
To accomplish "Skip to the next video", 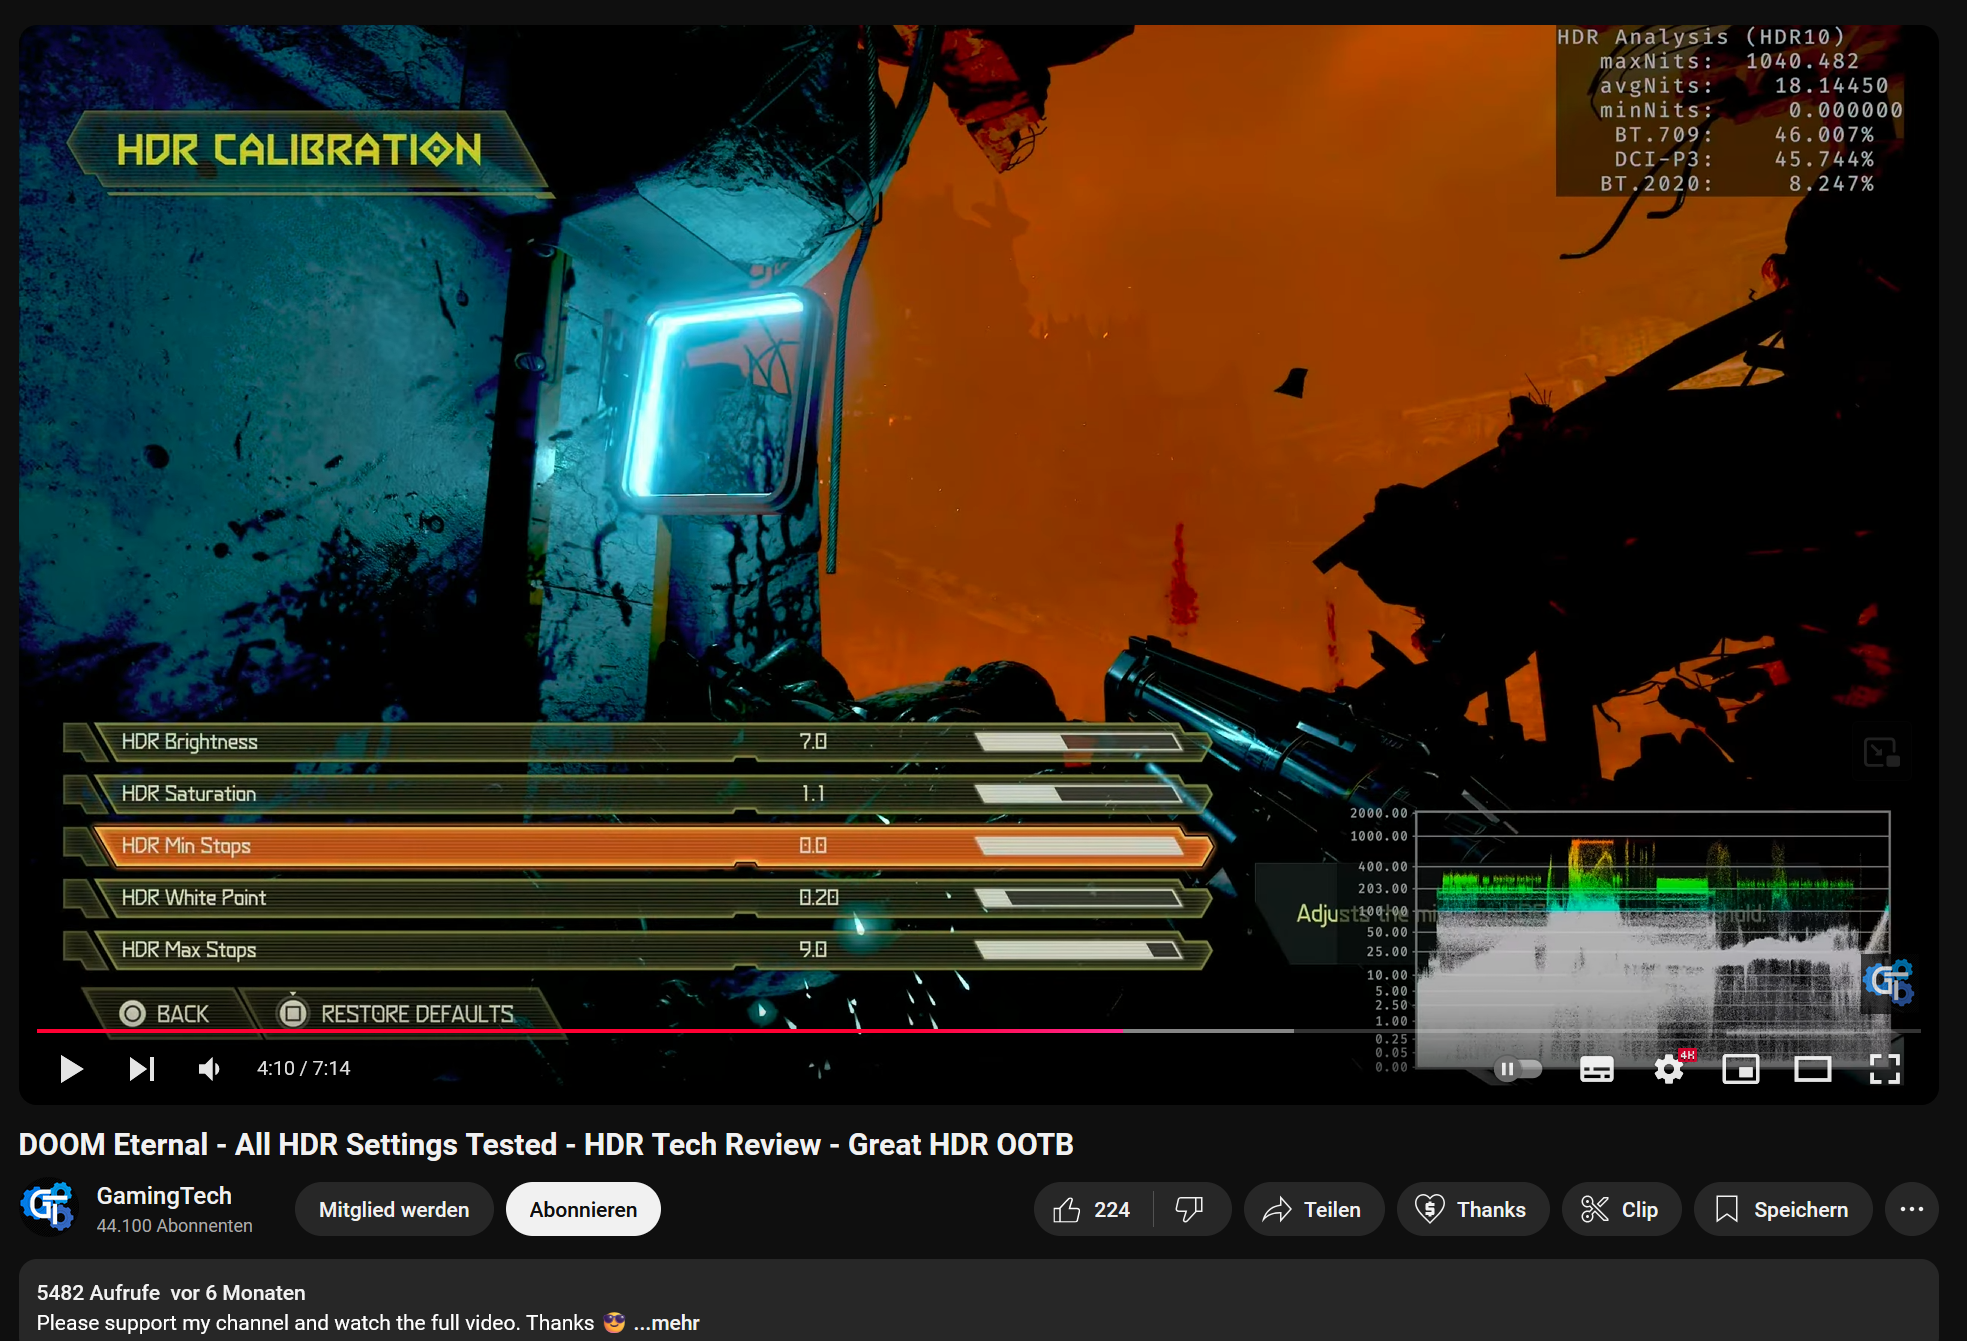I will 141,1068.
